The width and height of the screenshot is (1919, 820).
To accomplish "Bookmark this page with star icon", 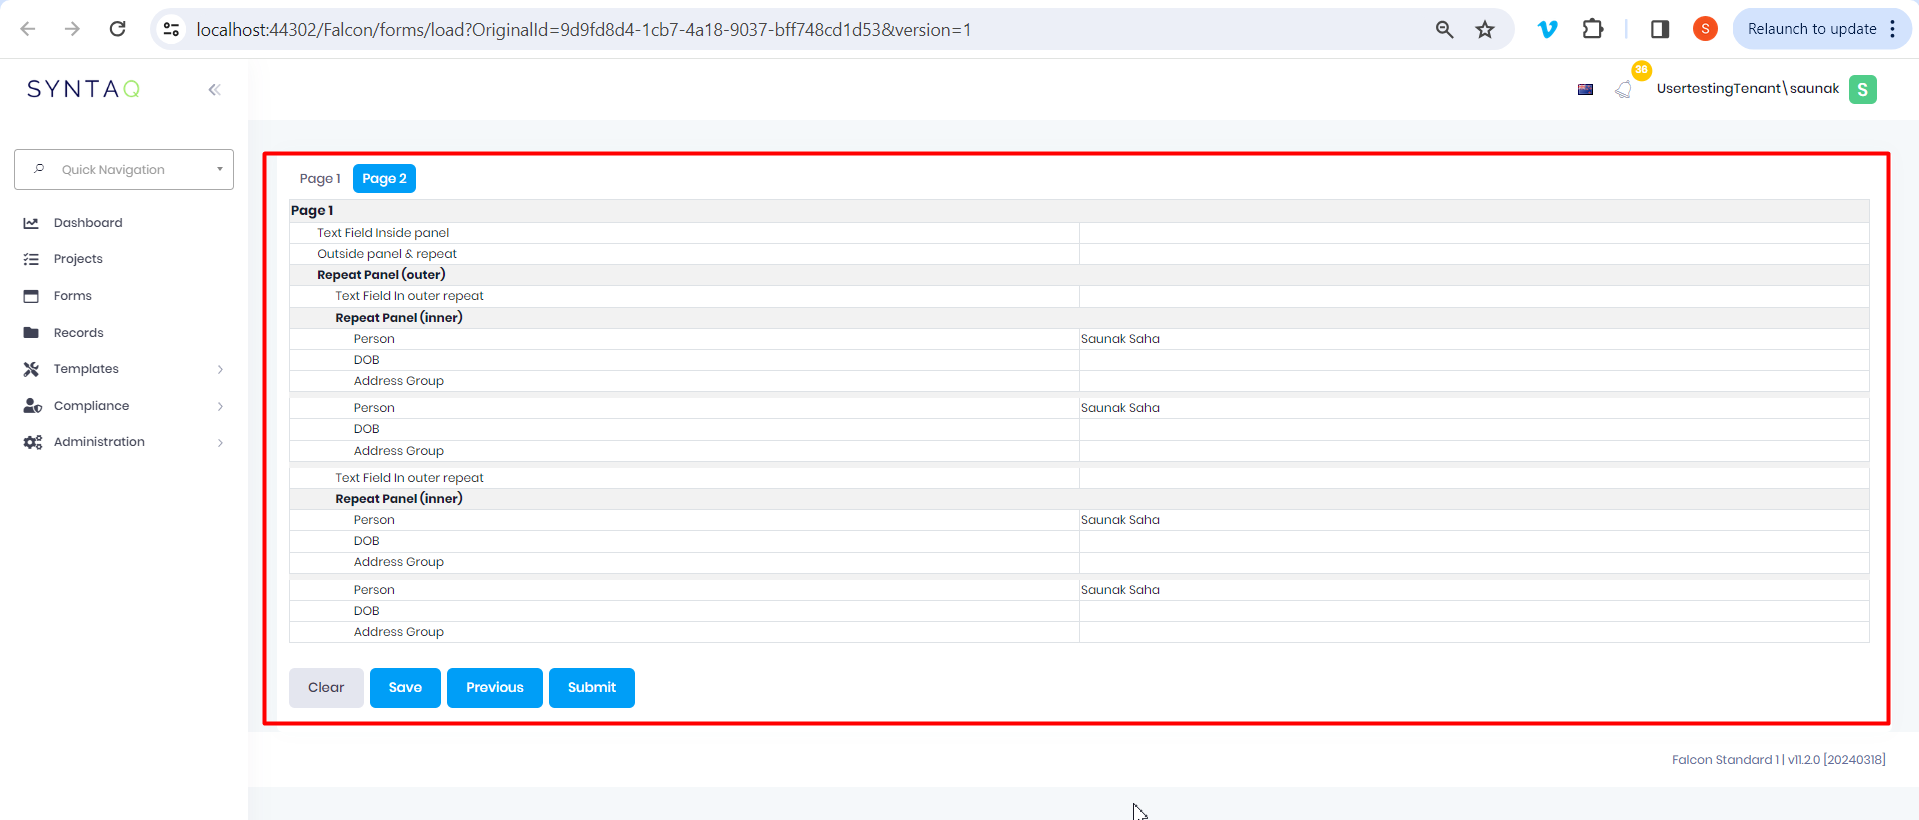I will pyautogui.click(x=1485, y=30).
